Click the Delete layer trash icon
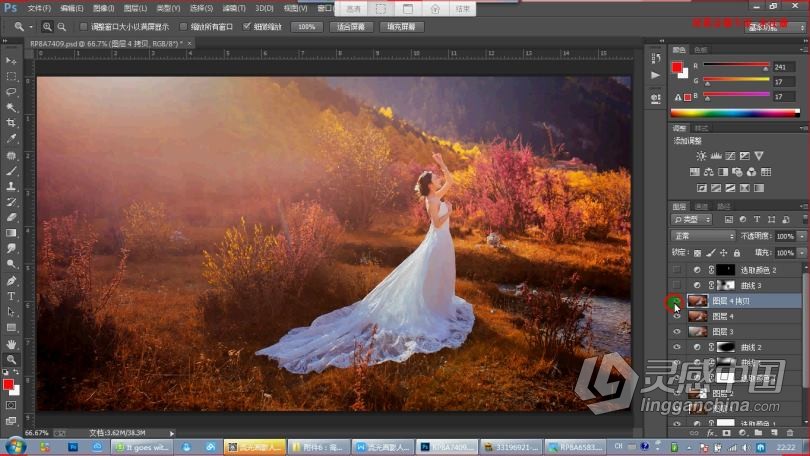 click(790, 433)
